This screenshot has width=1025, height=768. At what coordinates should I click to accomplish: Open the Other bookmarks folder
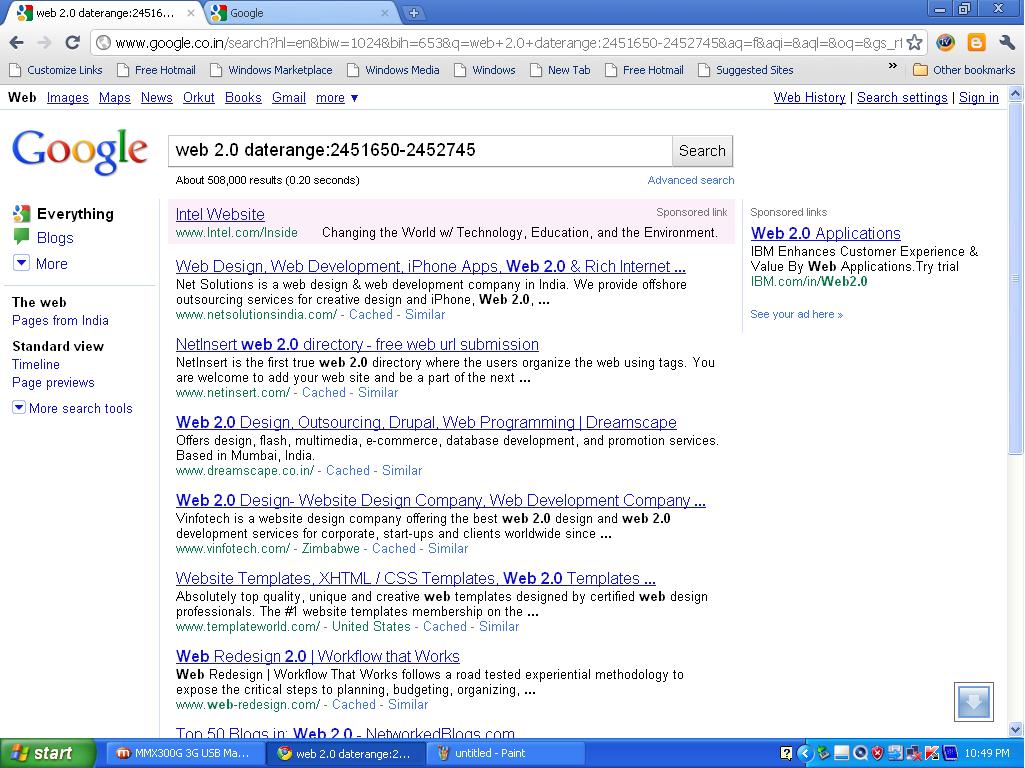pos(964,70)
